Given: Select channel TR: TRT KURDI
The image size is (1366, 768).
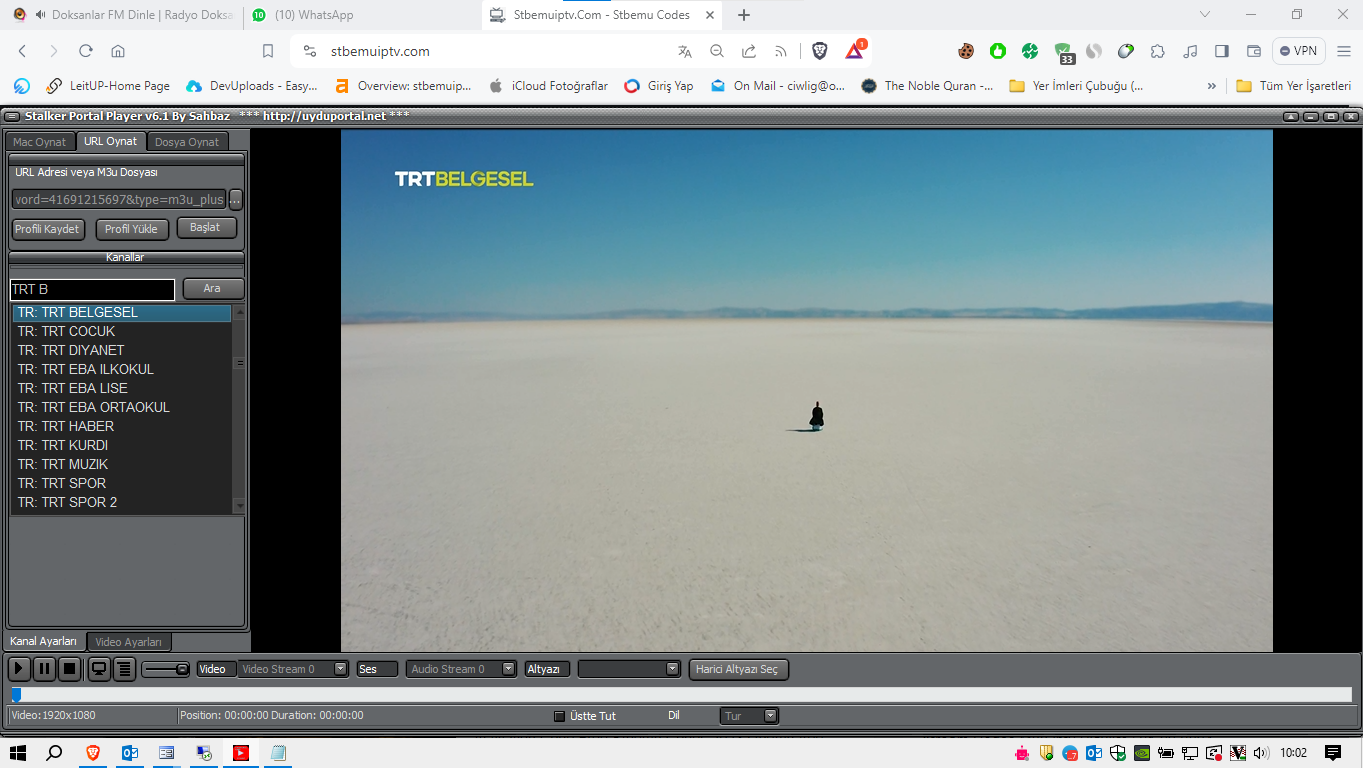Looking at the screenshot, I should 122,445.
